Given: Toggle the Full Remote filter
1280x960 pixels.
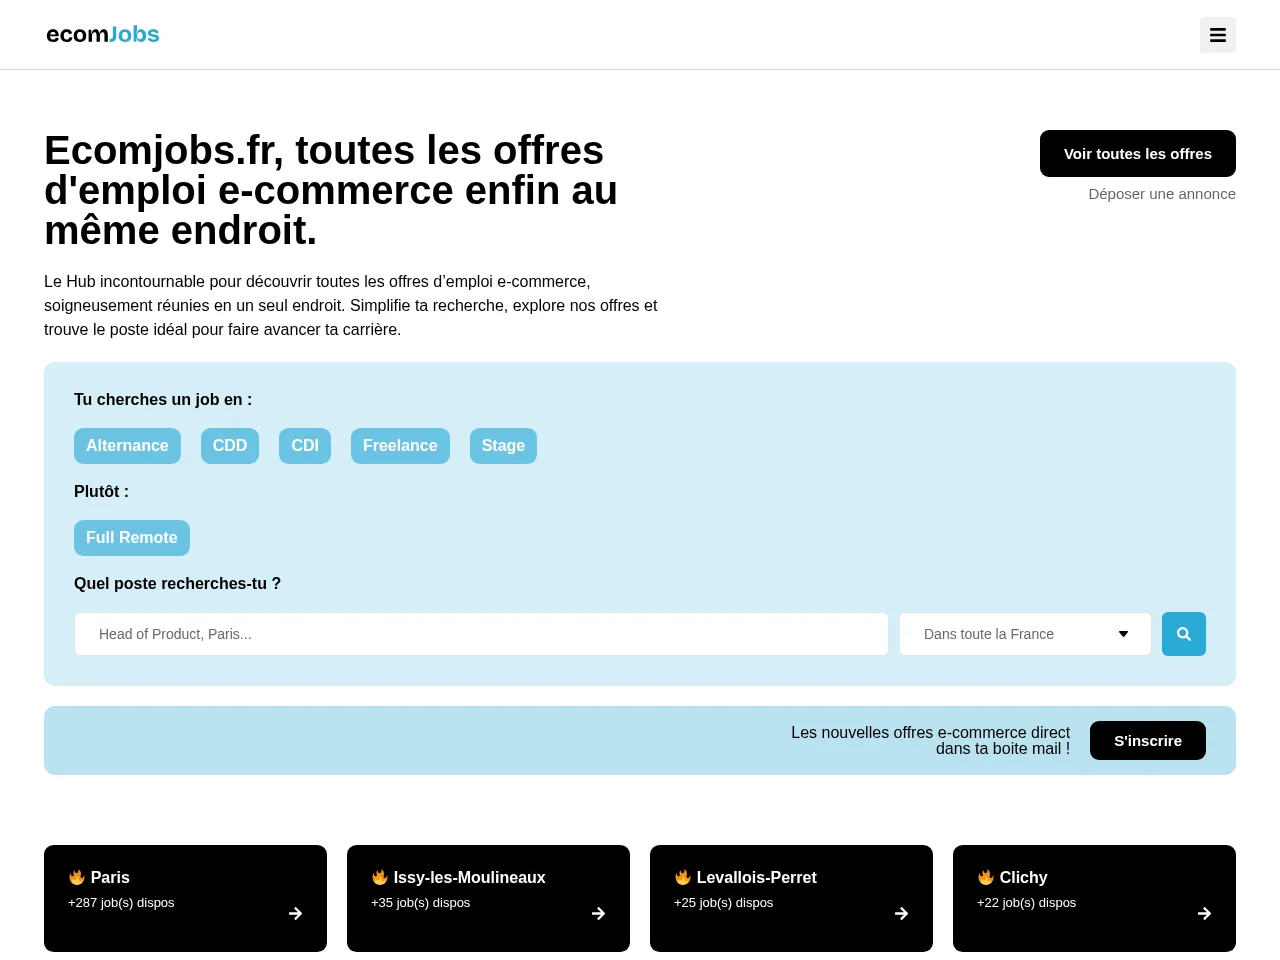Looking at the screenshot, I should 132,538.
